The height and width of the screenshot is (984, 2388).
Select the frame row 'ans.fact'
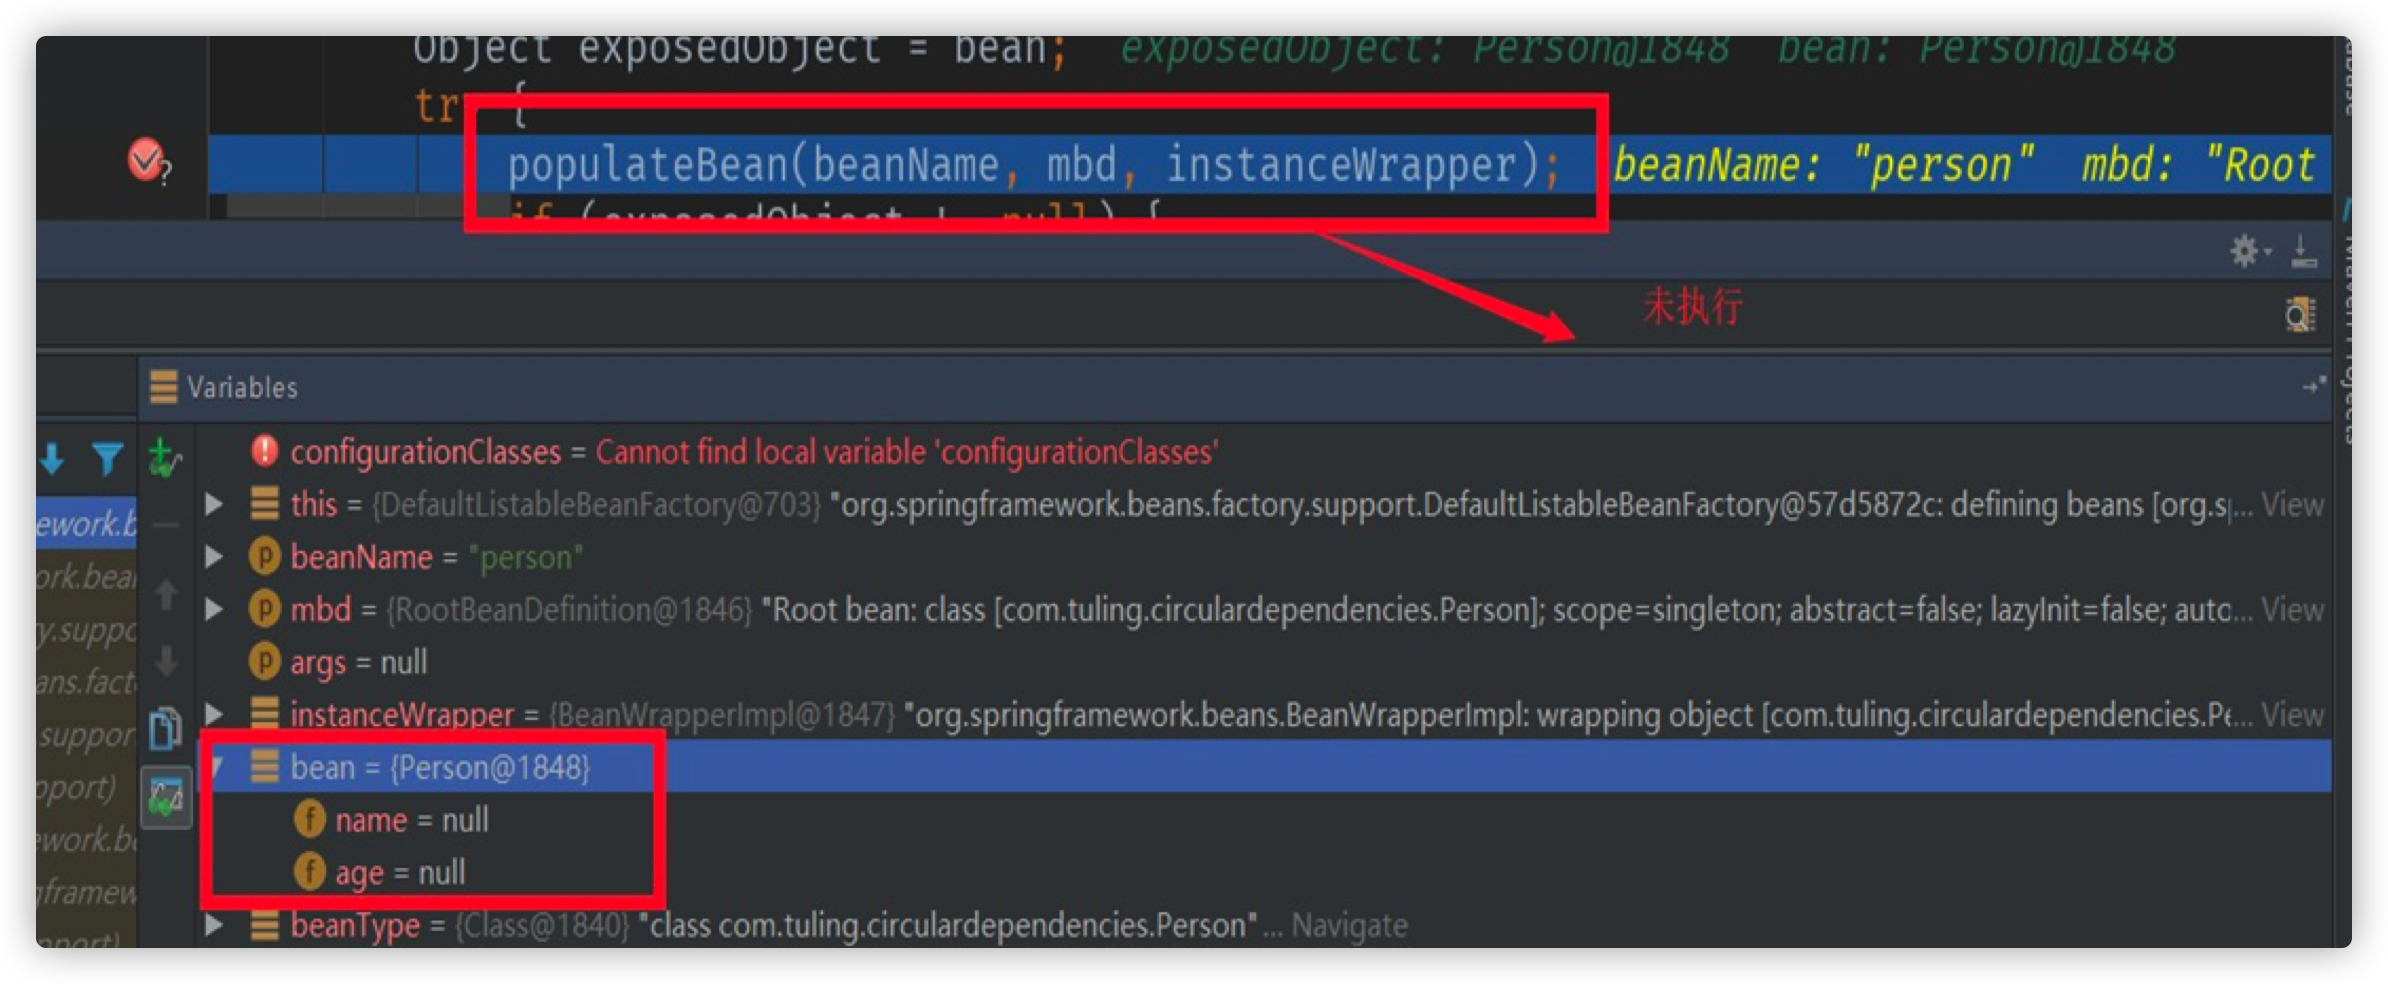(x=86, y=681)
